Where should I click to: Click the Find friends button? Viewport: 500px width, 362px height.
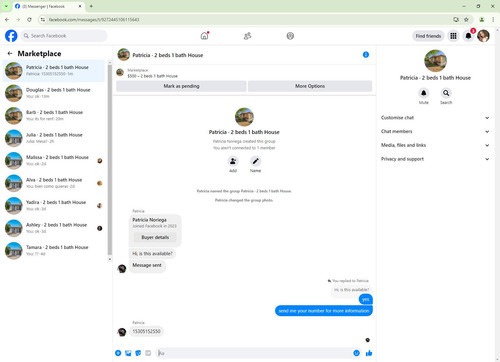428,36
